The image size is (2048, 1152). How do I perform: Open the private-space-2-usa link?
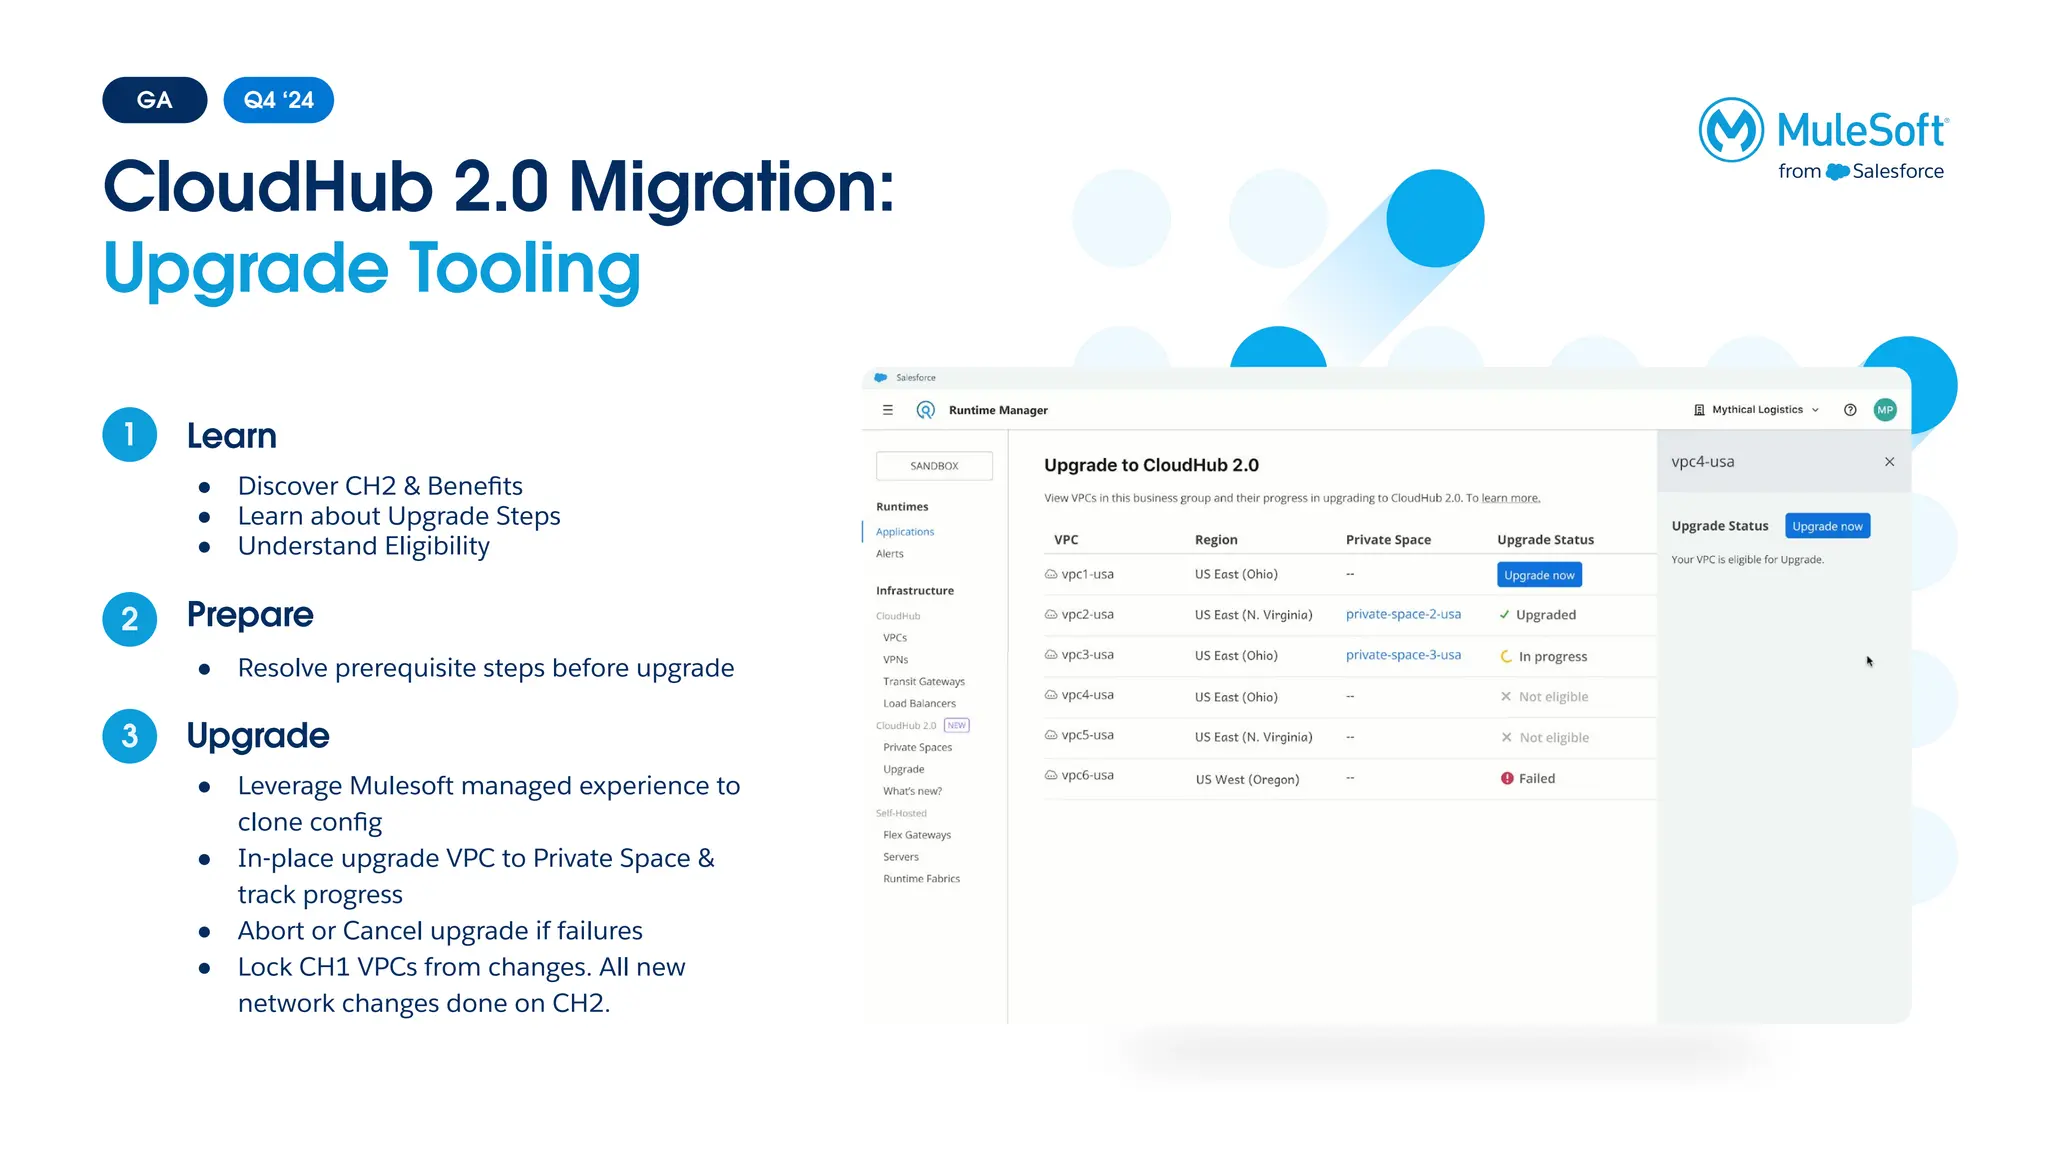[x=1403, y=614]
